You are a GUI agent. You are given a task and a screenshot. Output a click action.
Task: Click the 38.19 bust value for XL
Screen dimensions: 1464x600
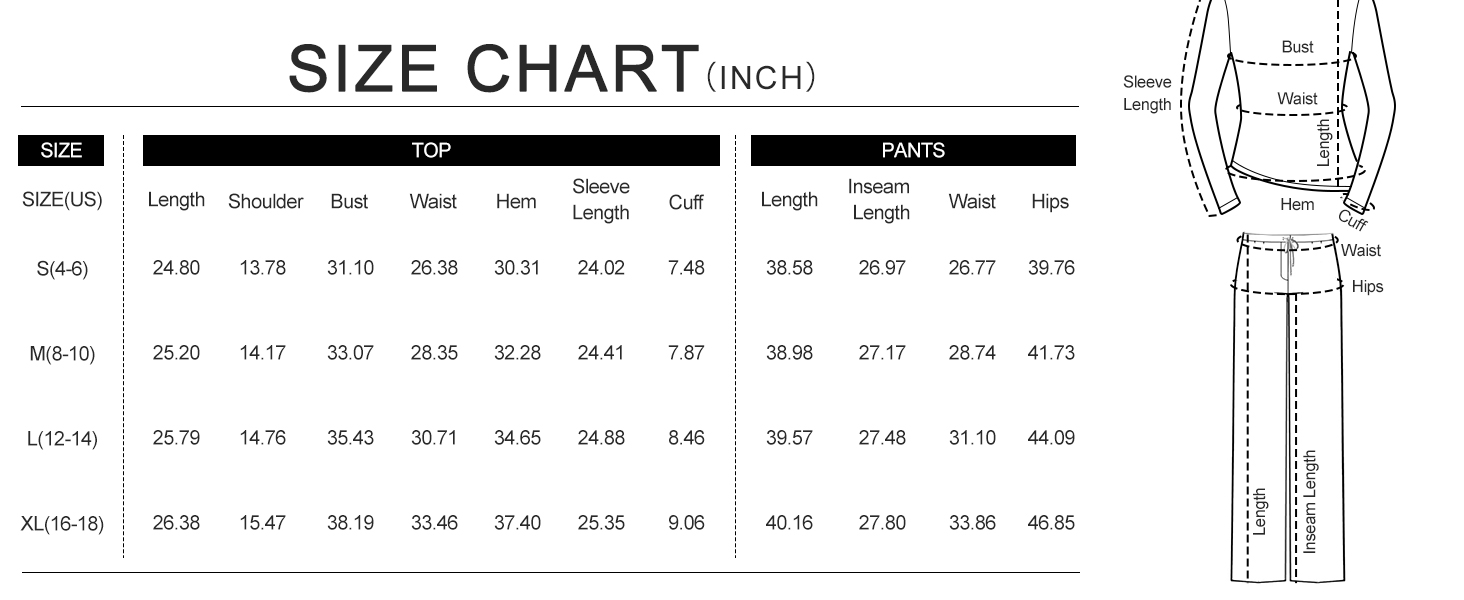click(x=350, y=523)
